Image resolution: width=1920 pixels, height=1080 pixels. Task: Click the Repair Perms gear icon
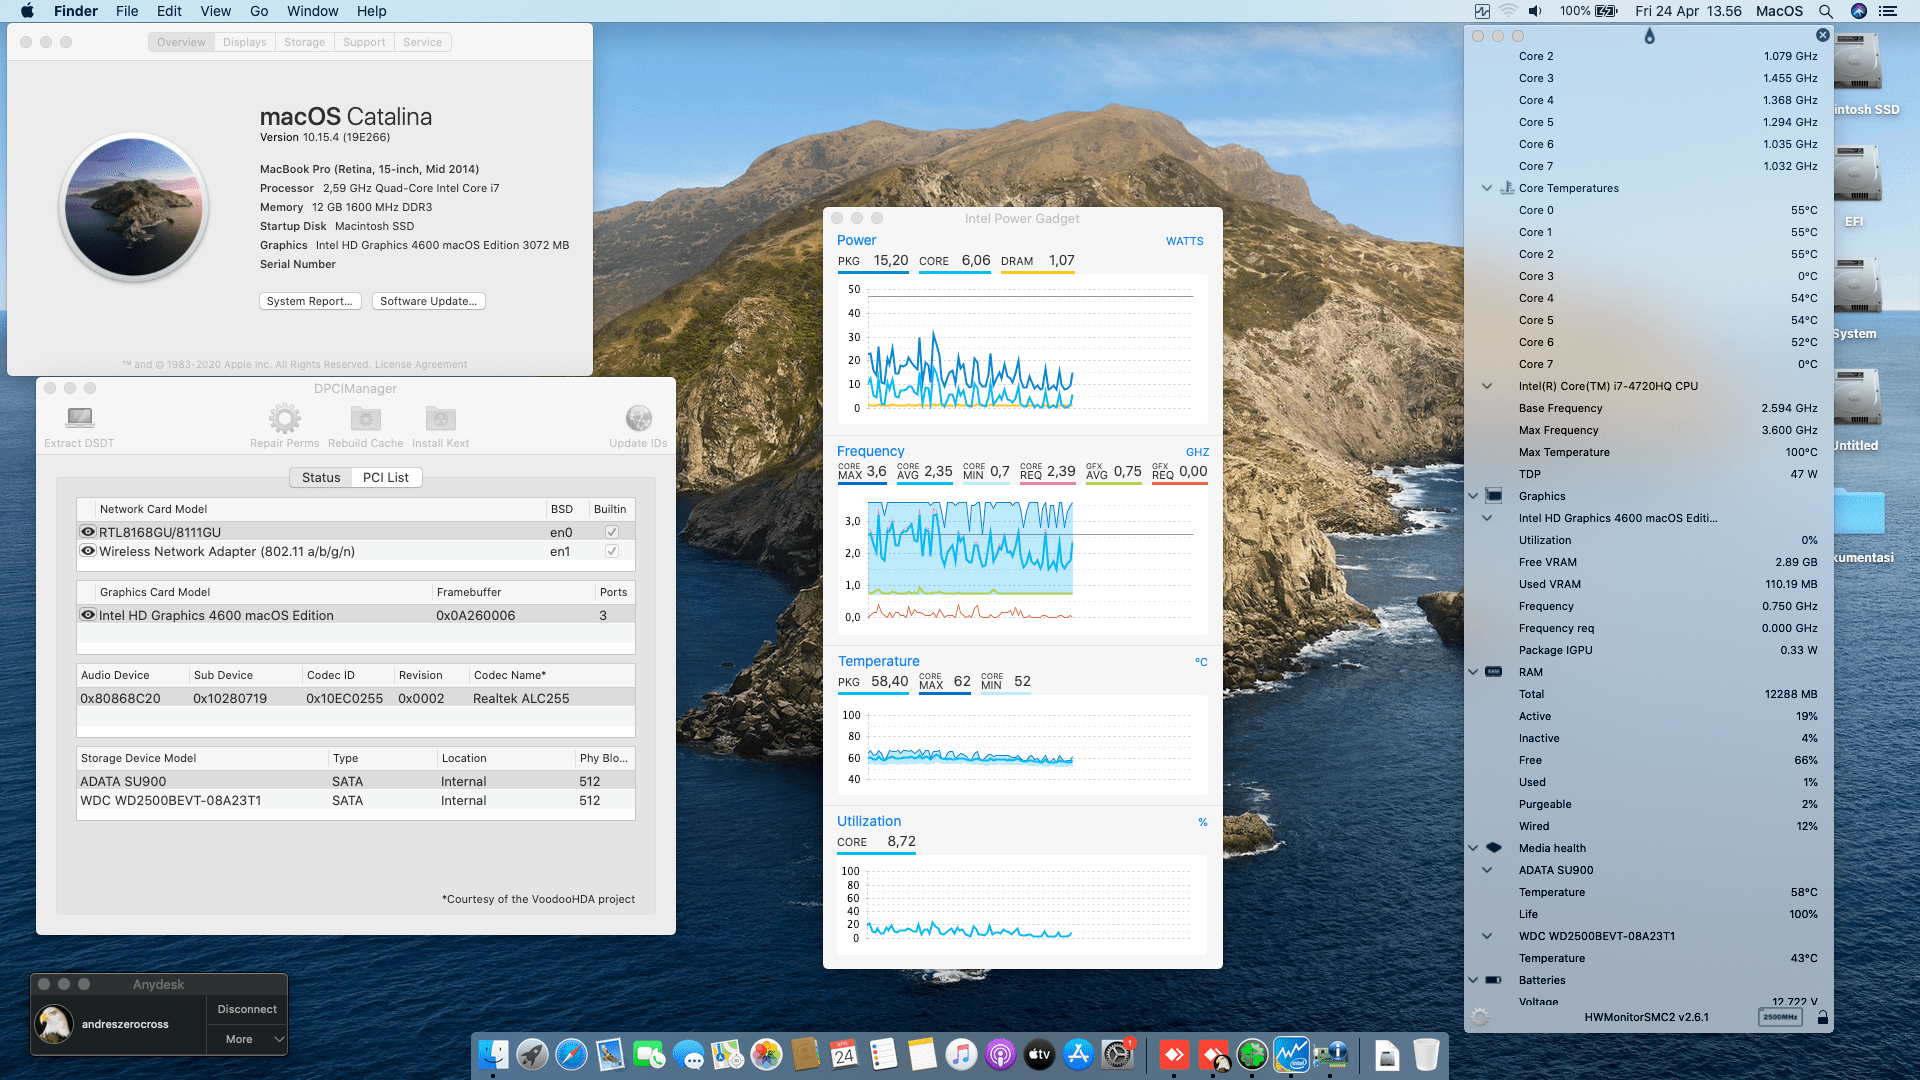click(284, 418)
